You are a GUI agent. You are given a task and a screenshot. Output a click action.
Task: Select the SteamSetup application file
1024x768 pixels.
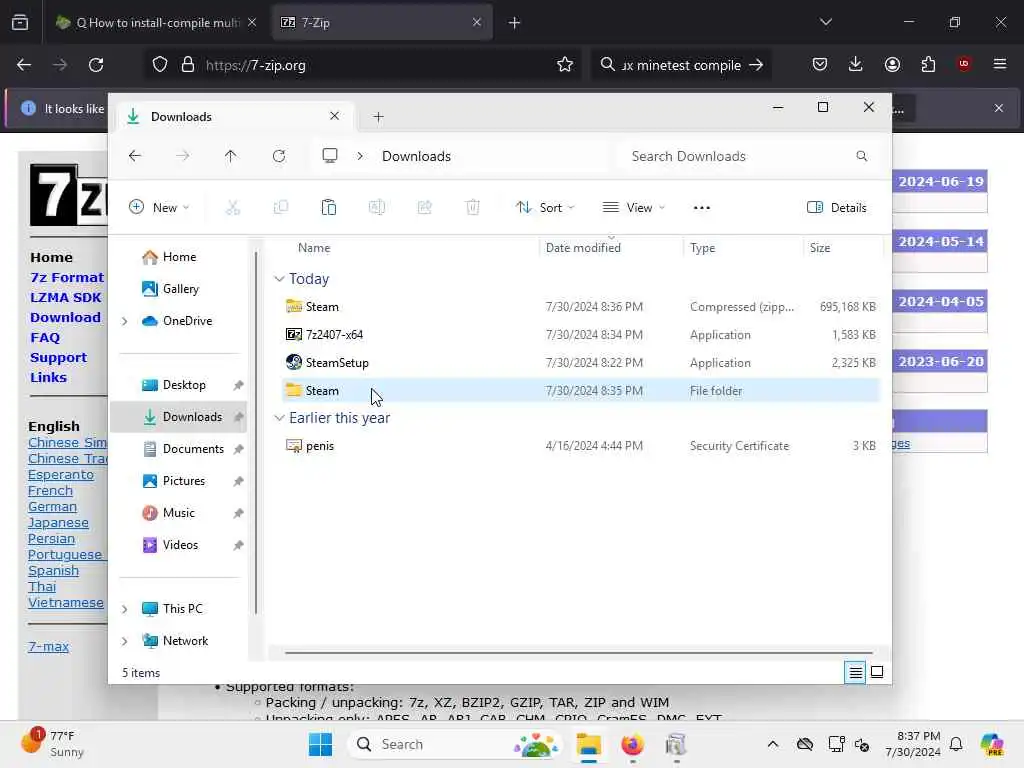pos(581,362)
